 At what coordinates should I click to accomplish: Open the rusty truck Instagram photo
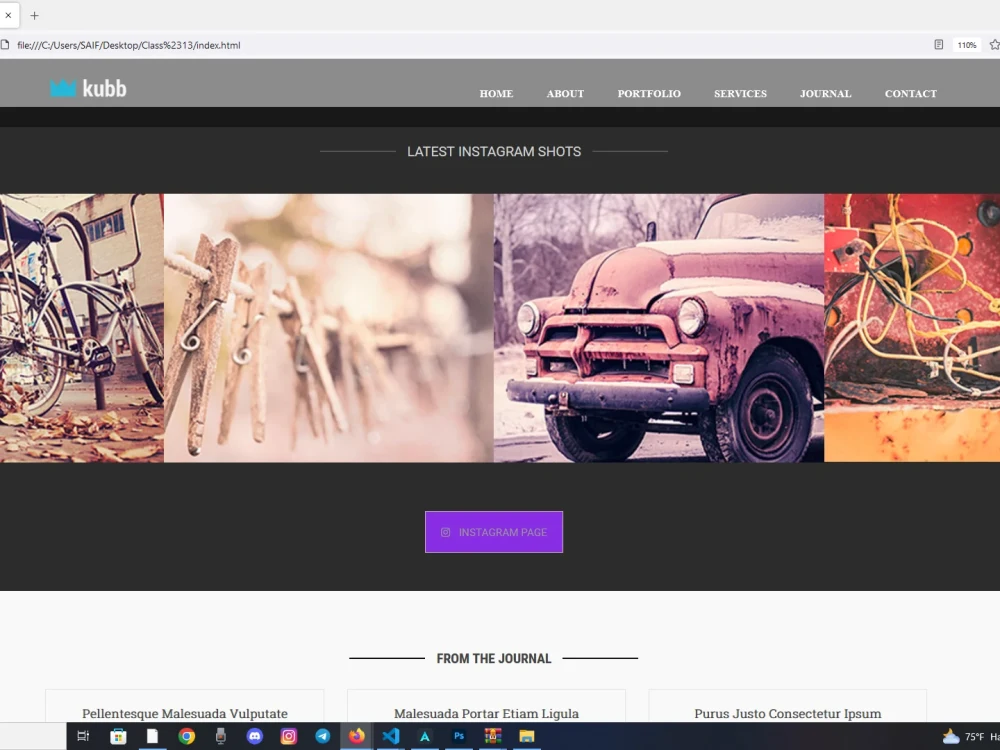pyautogui.click(x=659, y=328)
